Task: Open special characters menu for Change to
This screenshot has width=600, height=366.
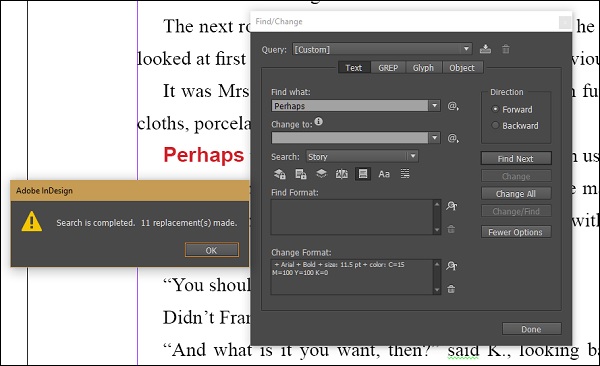Action: [453, 138]
